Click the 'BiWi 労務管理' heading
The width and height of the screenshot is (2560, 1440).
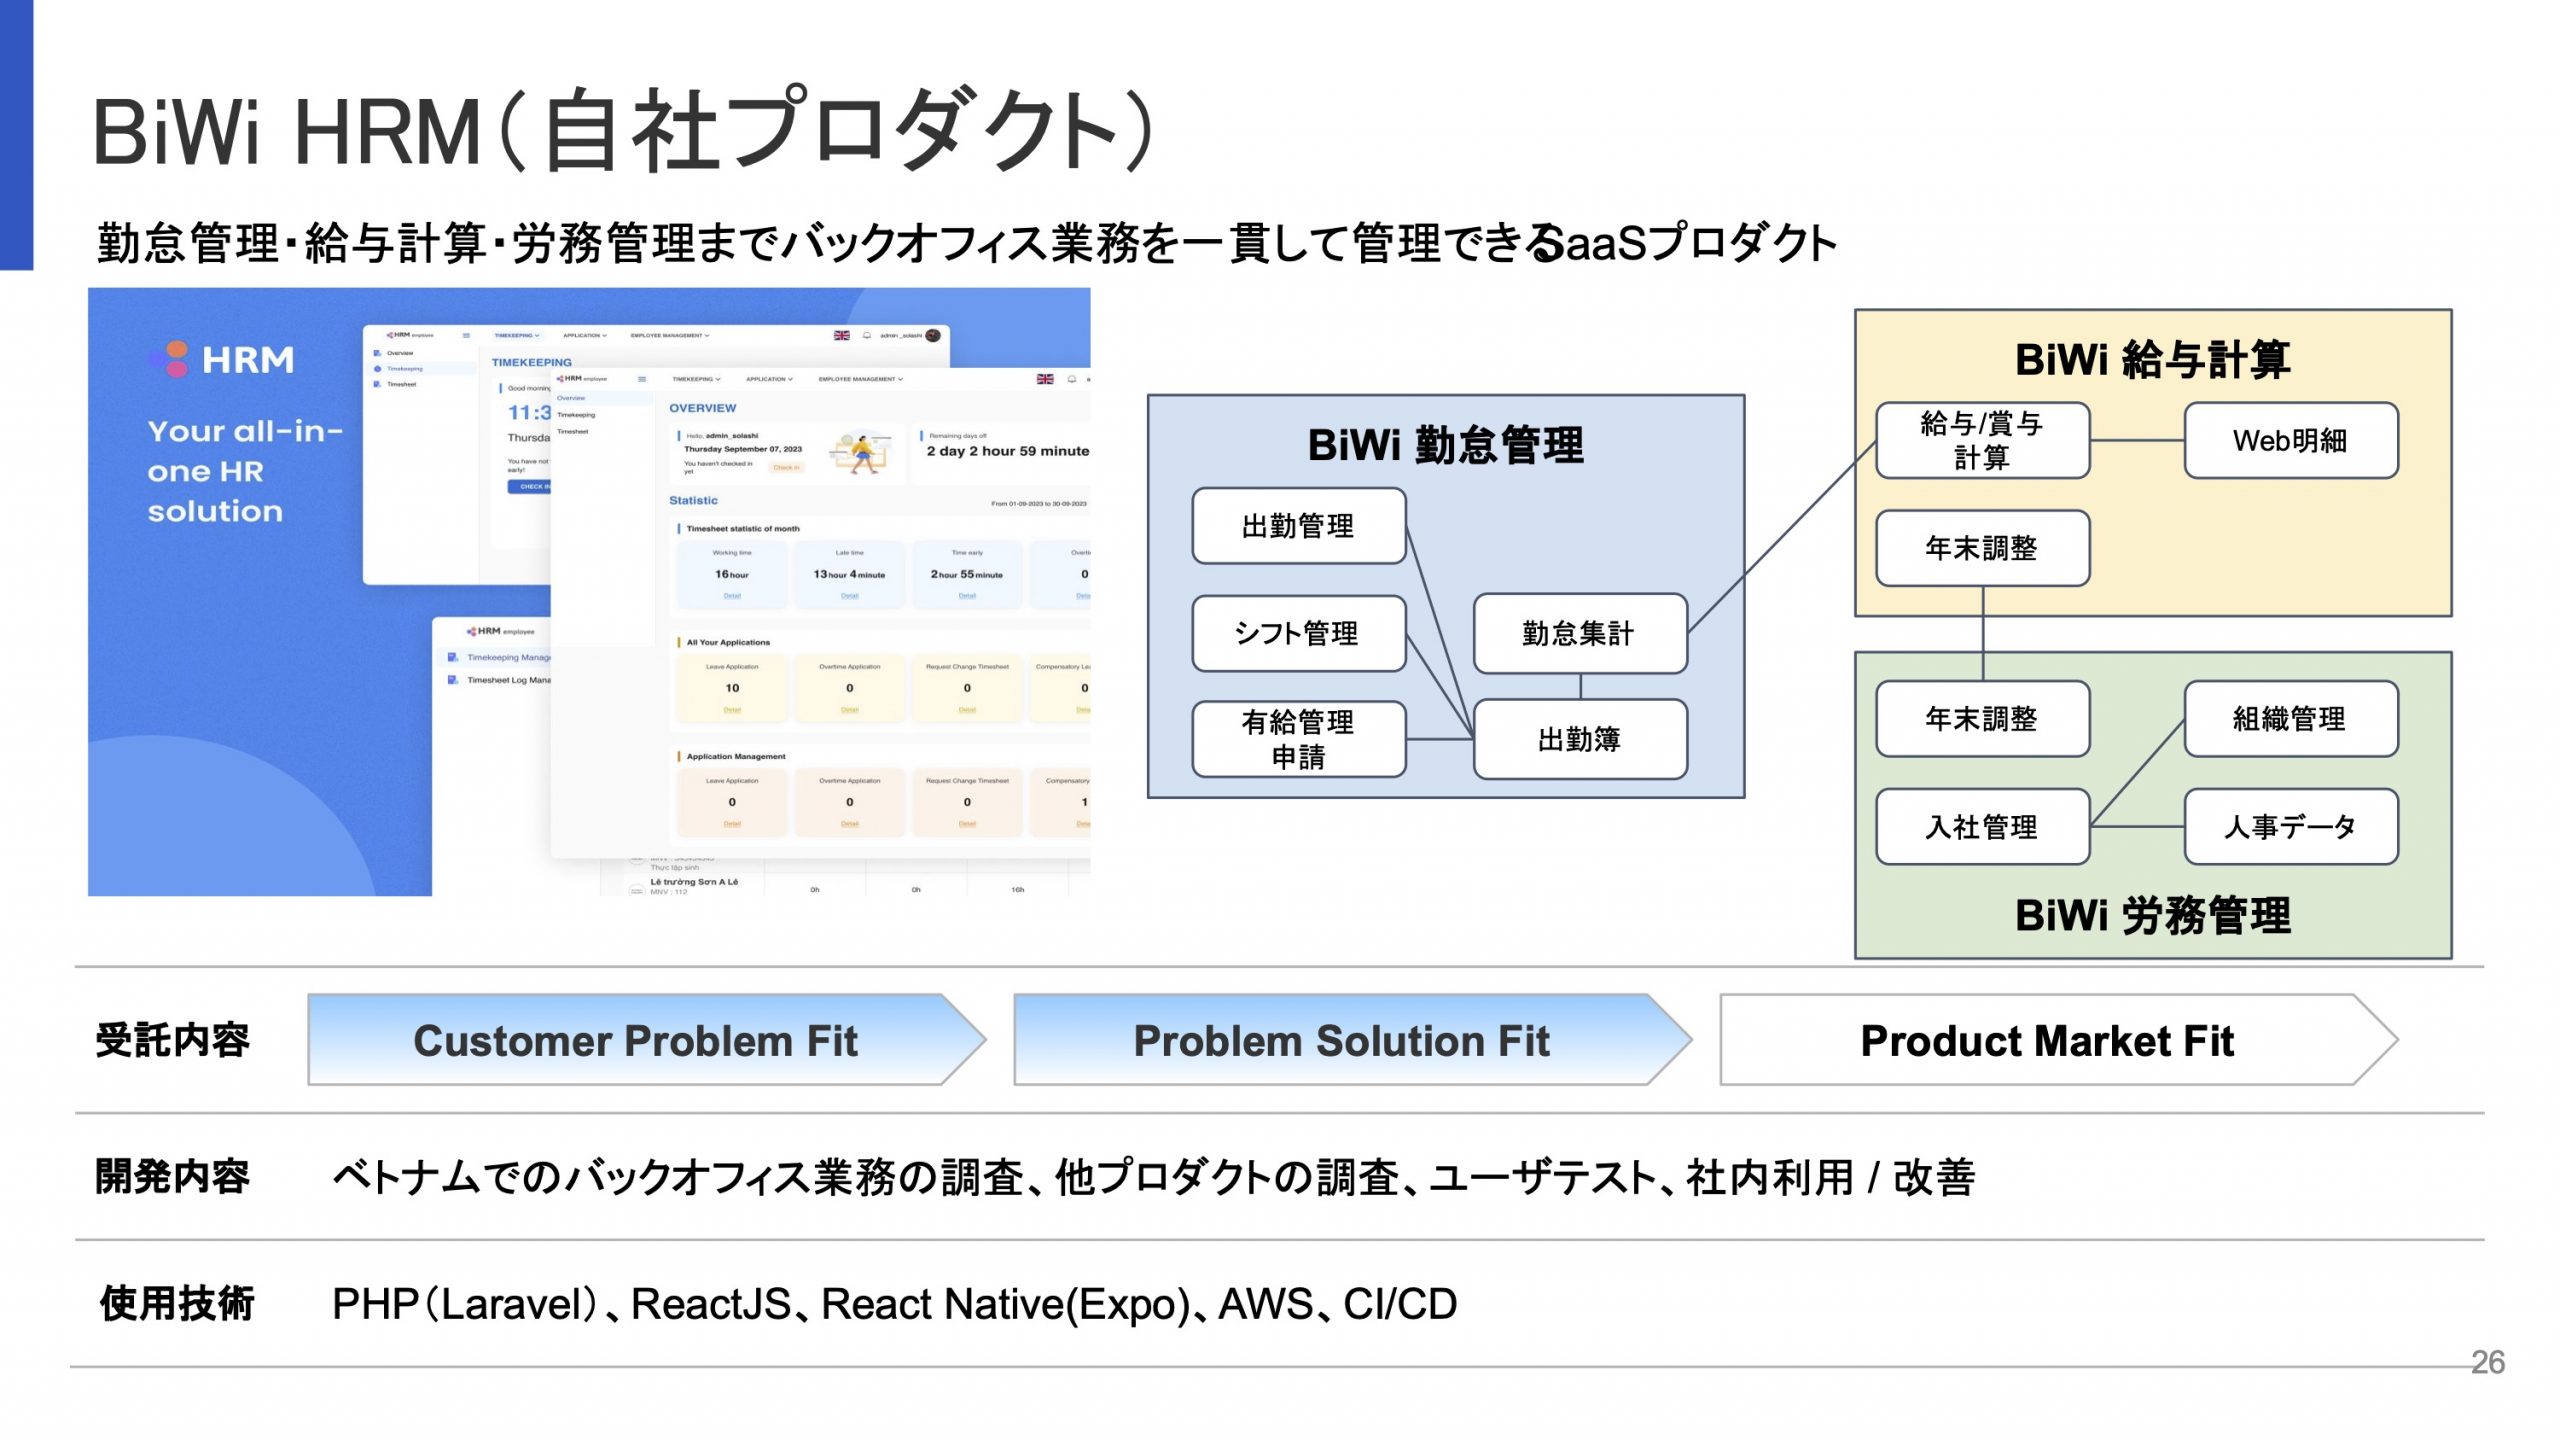(x=2152, y=915)
